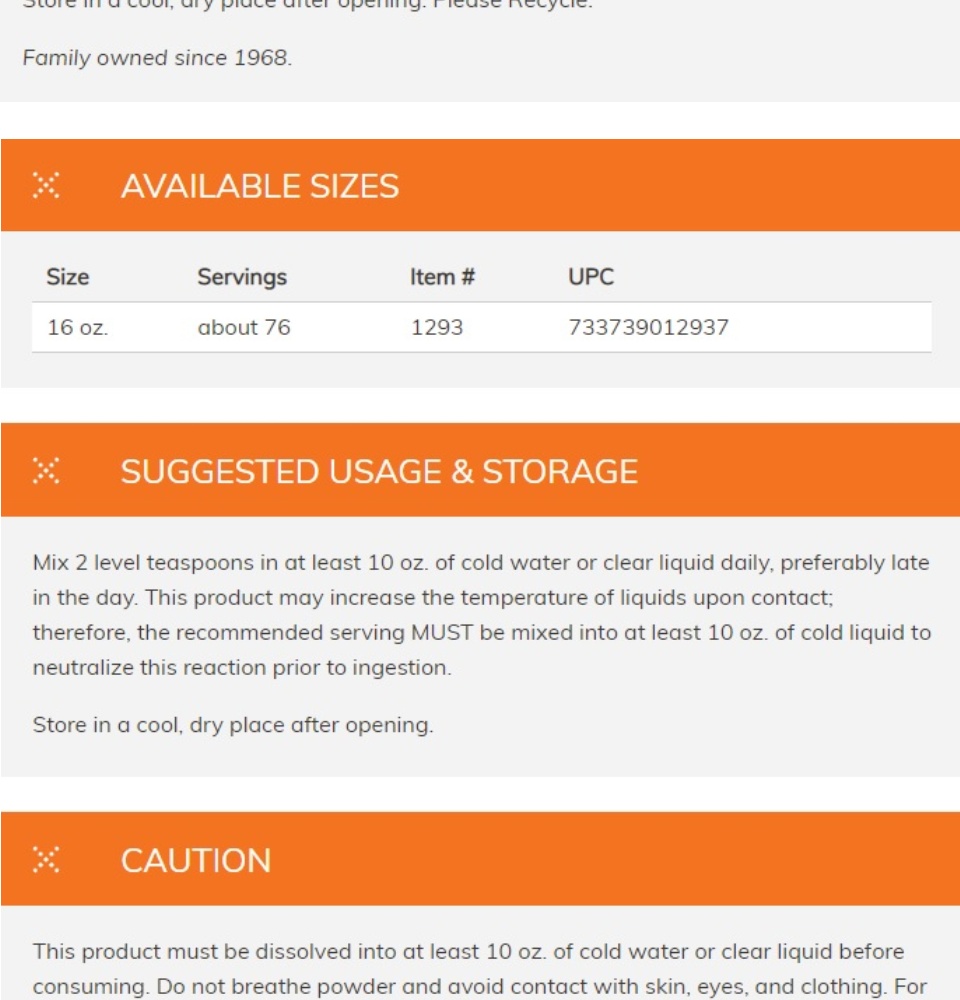The width and height of the screenshot is (960, 1000).
Task: Click the Suggested Usage & Storage cross icon
Action: click(x=46, y=471)
